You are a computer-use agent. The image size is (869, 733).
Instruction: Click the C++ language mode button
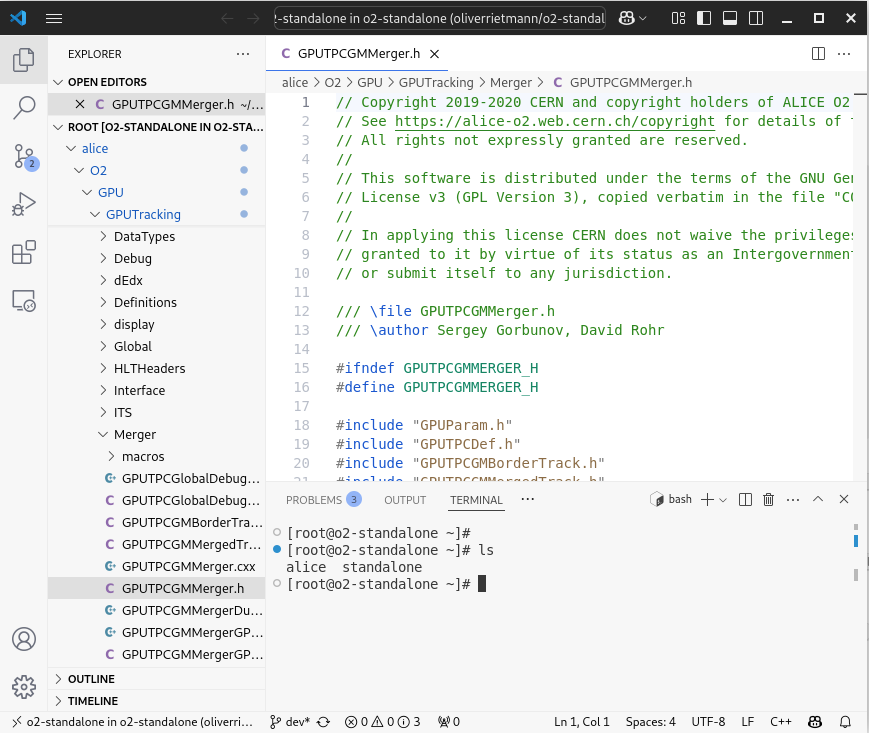point(780,721)
